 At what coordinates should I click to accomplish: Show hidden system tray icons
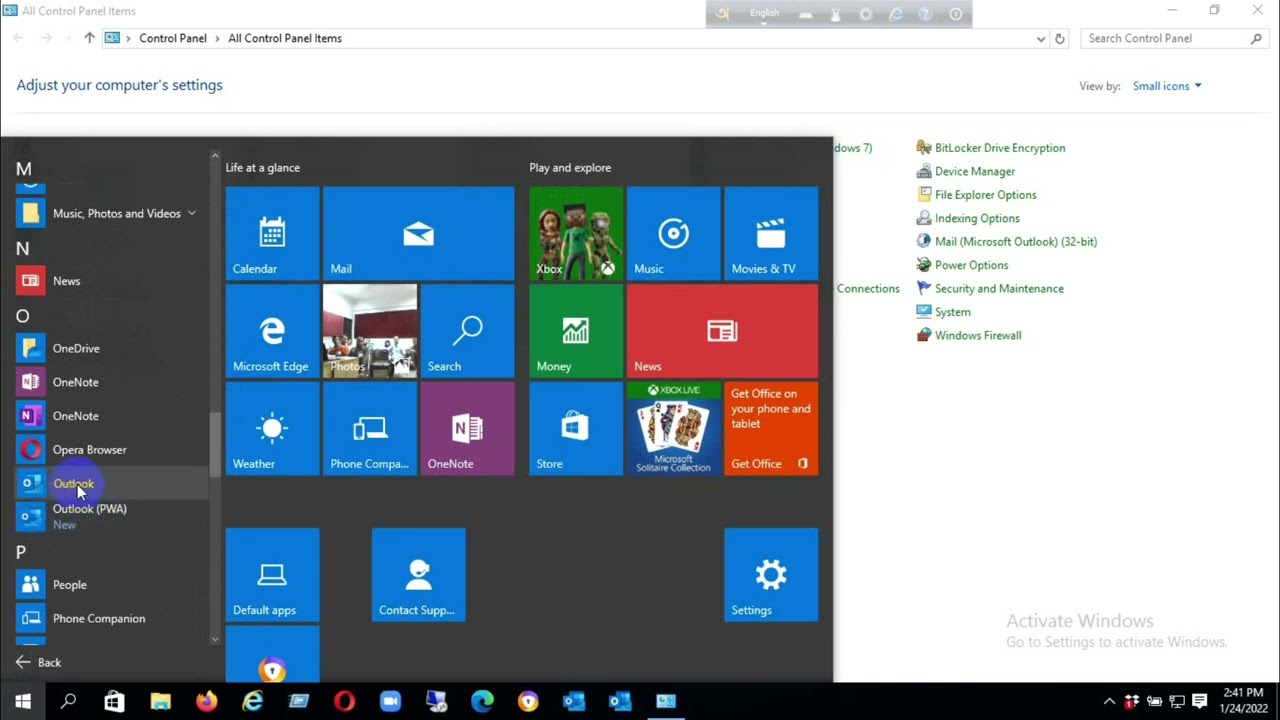1109,701
